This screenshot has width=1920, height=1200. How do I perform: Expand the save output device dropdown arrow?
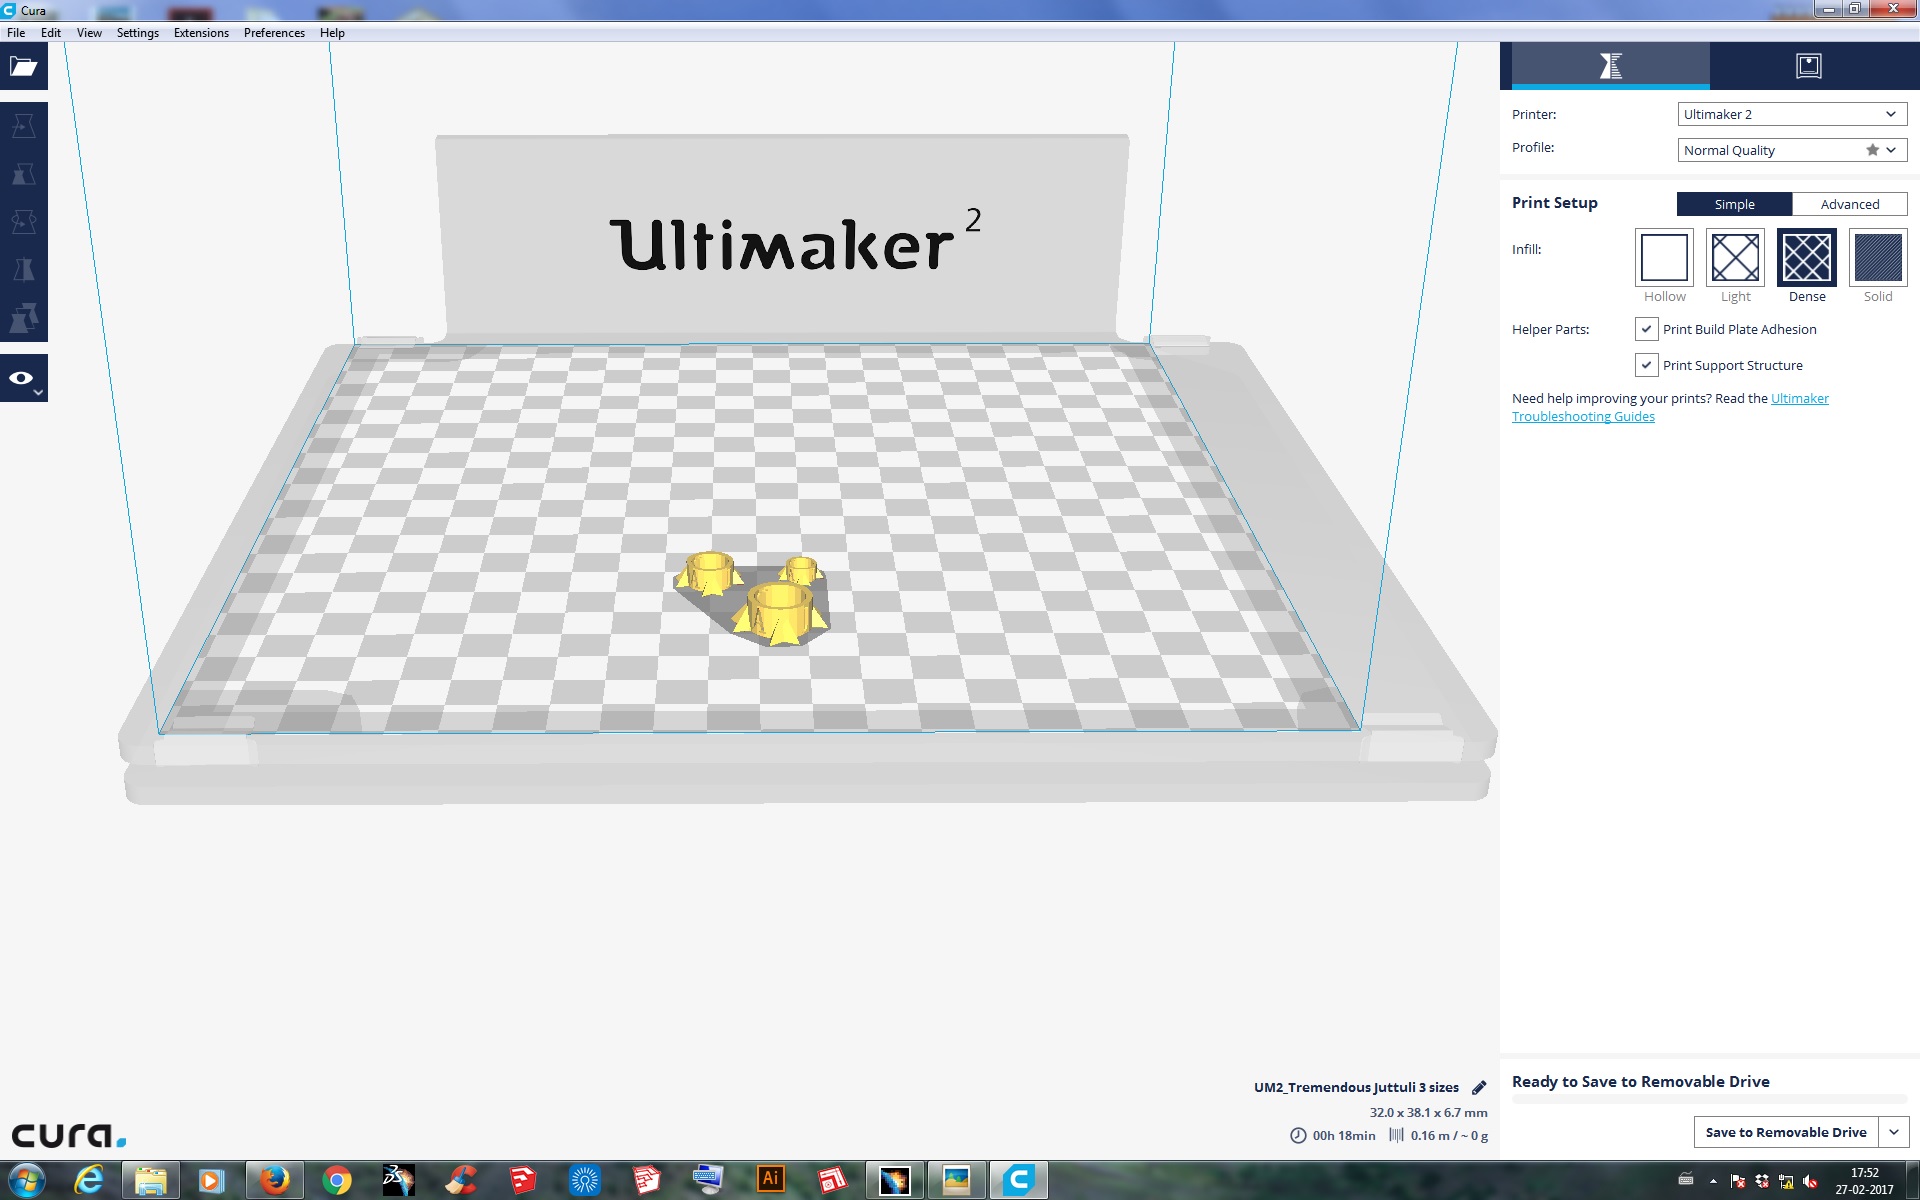click(1894, 1132)
